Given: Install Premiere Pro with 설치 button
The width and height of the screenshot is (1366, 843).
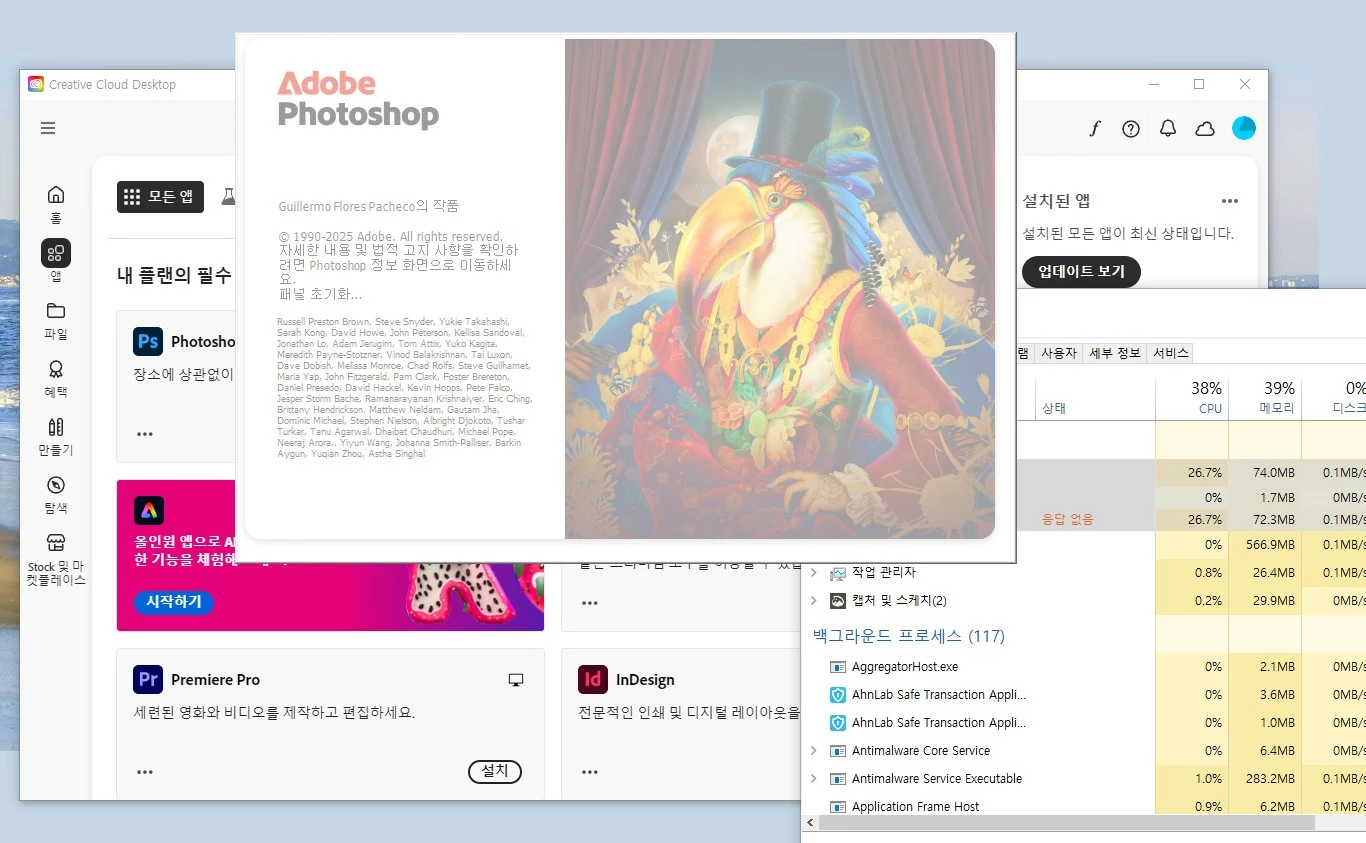Looking at the screenshot, I should (495, 771).
